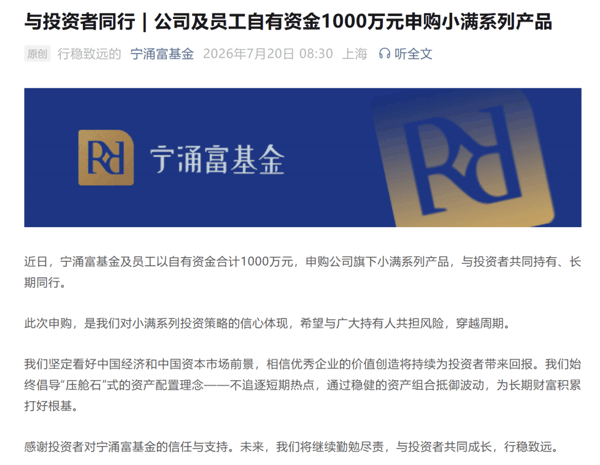600x465 pixels.
Task: Click the 原创 original tag
Action: 37,54
